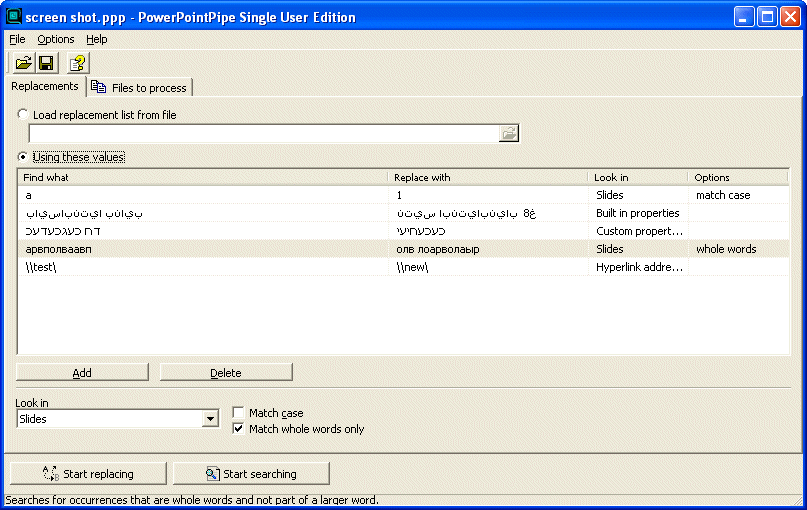
Task: Click the Find what column header
Action: 203,178
